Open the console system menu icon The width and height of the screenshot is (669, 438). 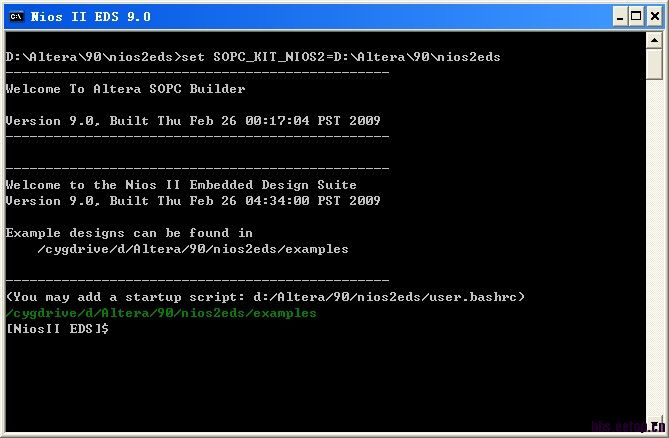17,16
